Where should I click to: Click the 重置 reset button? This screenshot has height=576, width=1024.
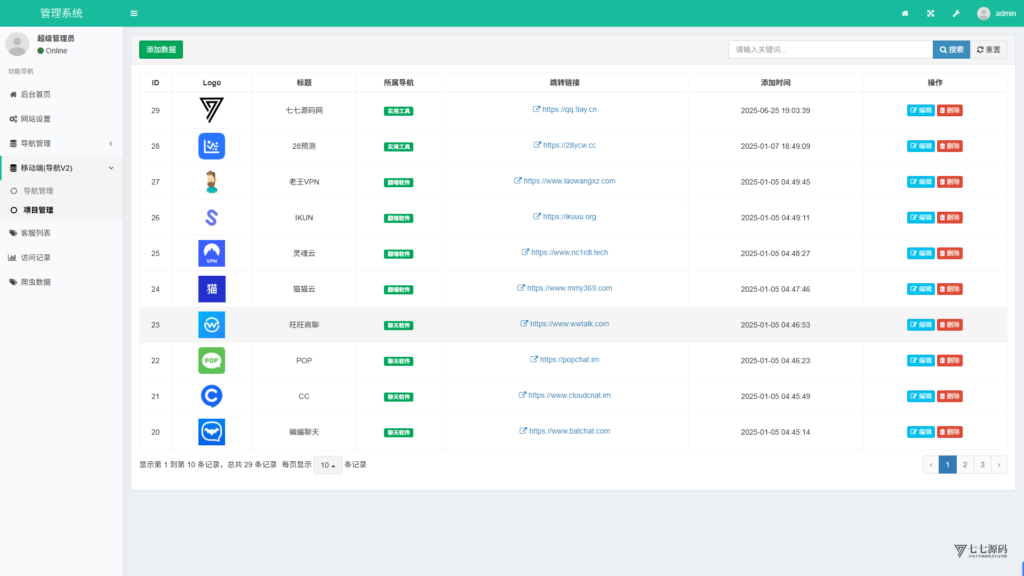tap(989, 50)
